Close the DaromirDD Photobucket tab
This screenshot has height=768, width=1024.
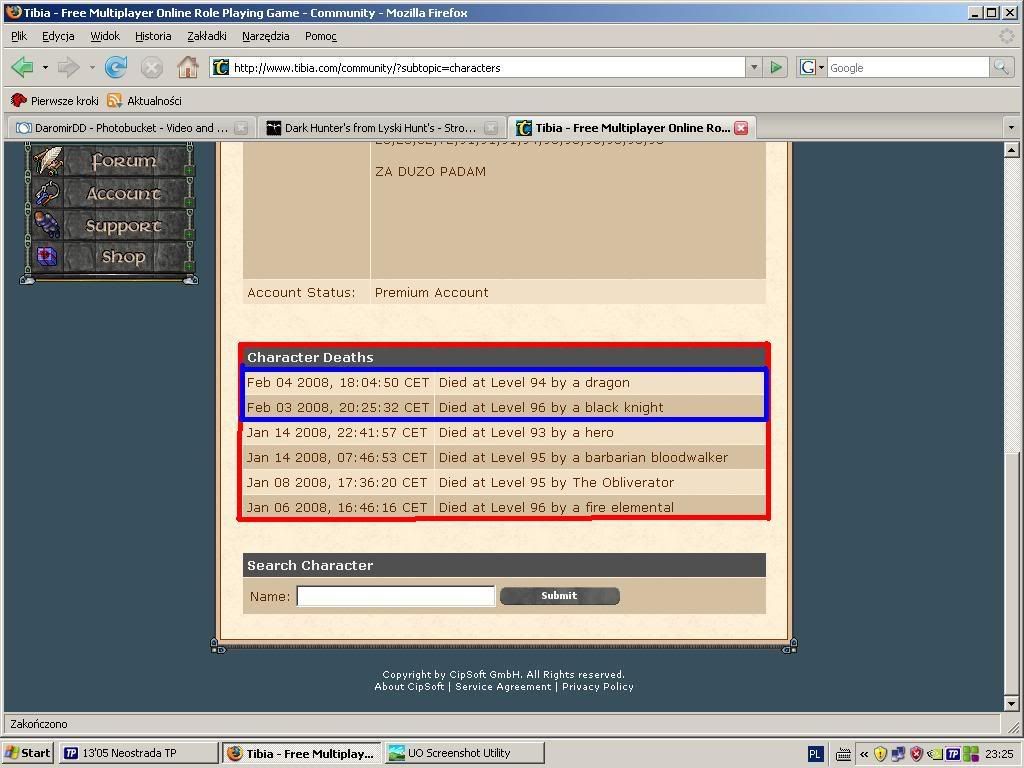[241, 128]
